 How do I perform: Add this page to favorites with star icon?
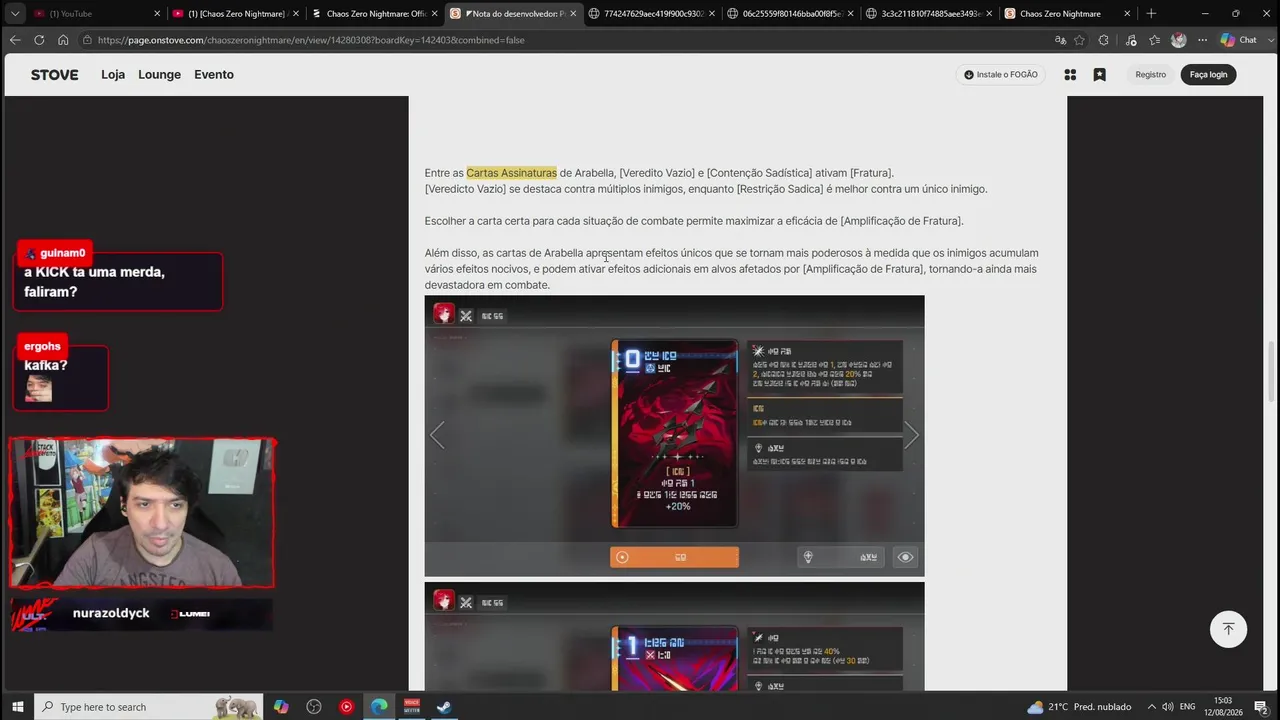tap(1080, 40)
